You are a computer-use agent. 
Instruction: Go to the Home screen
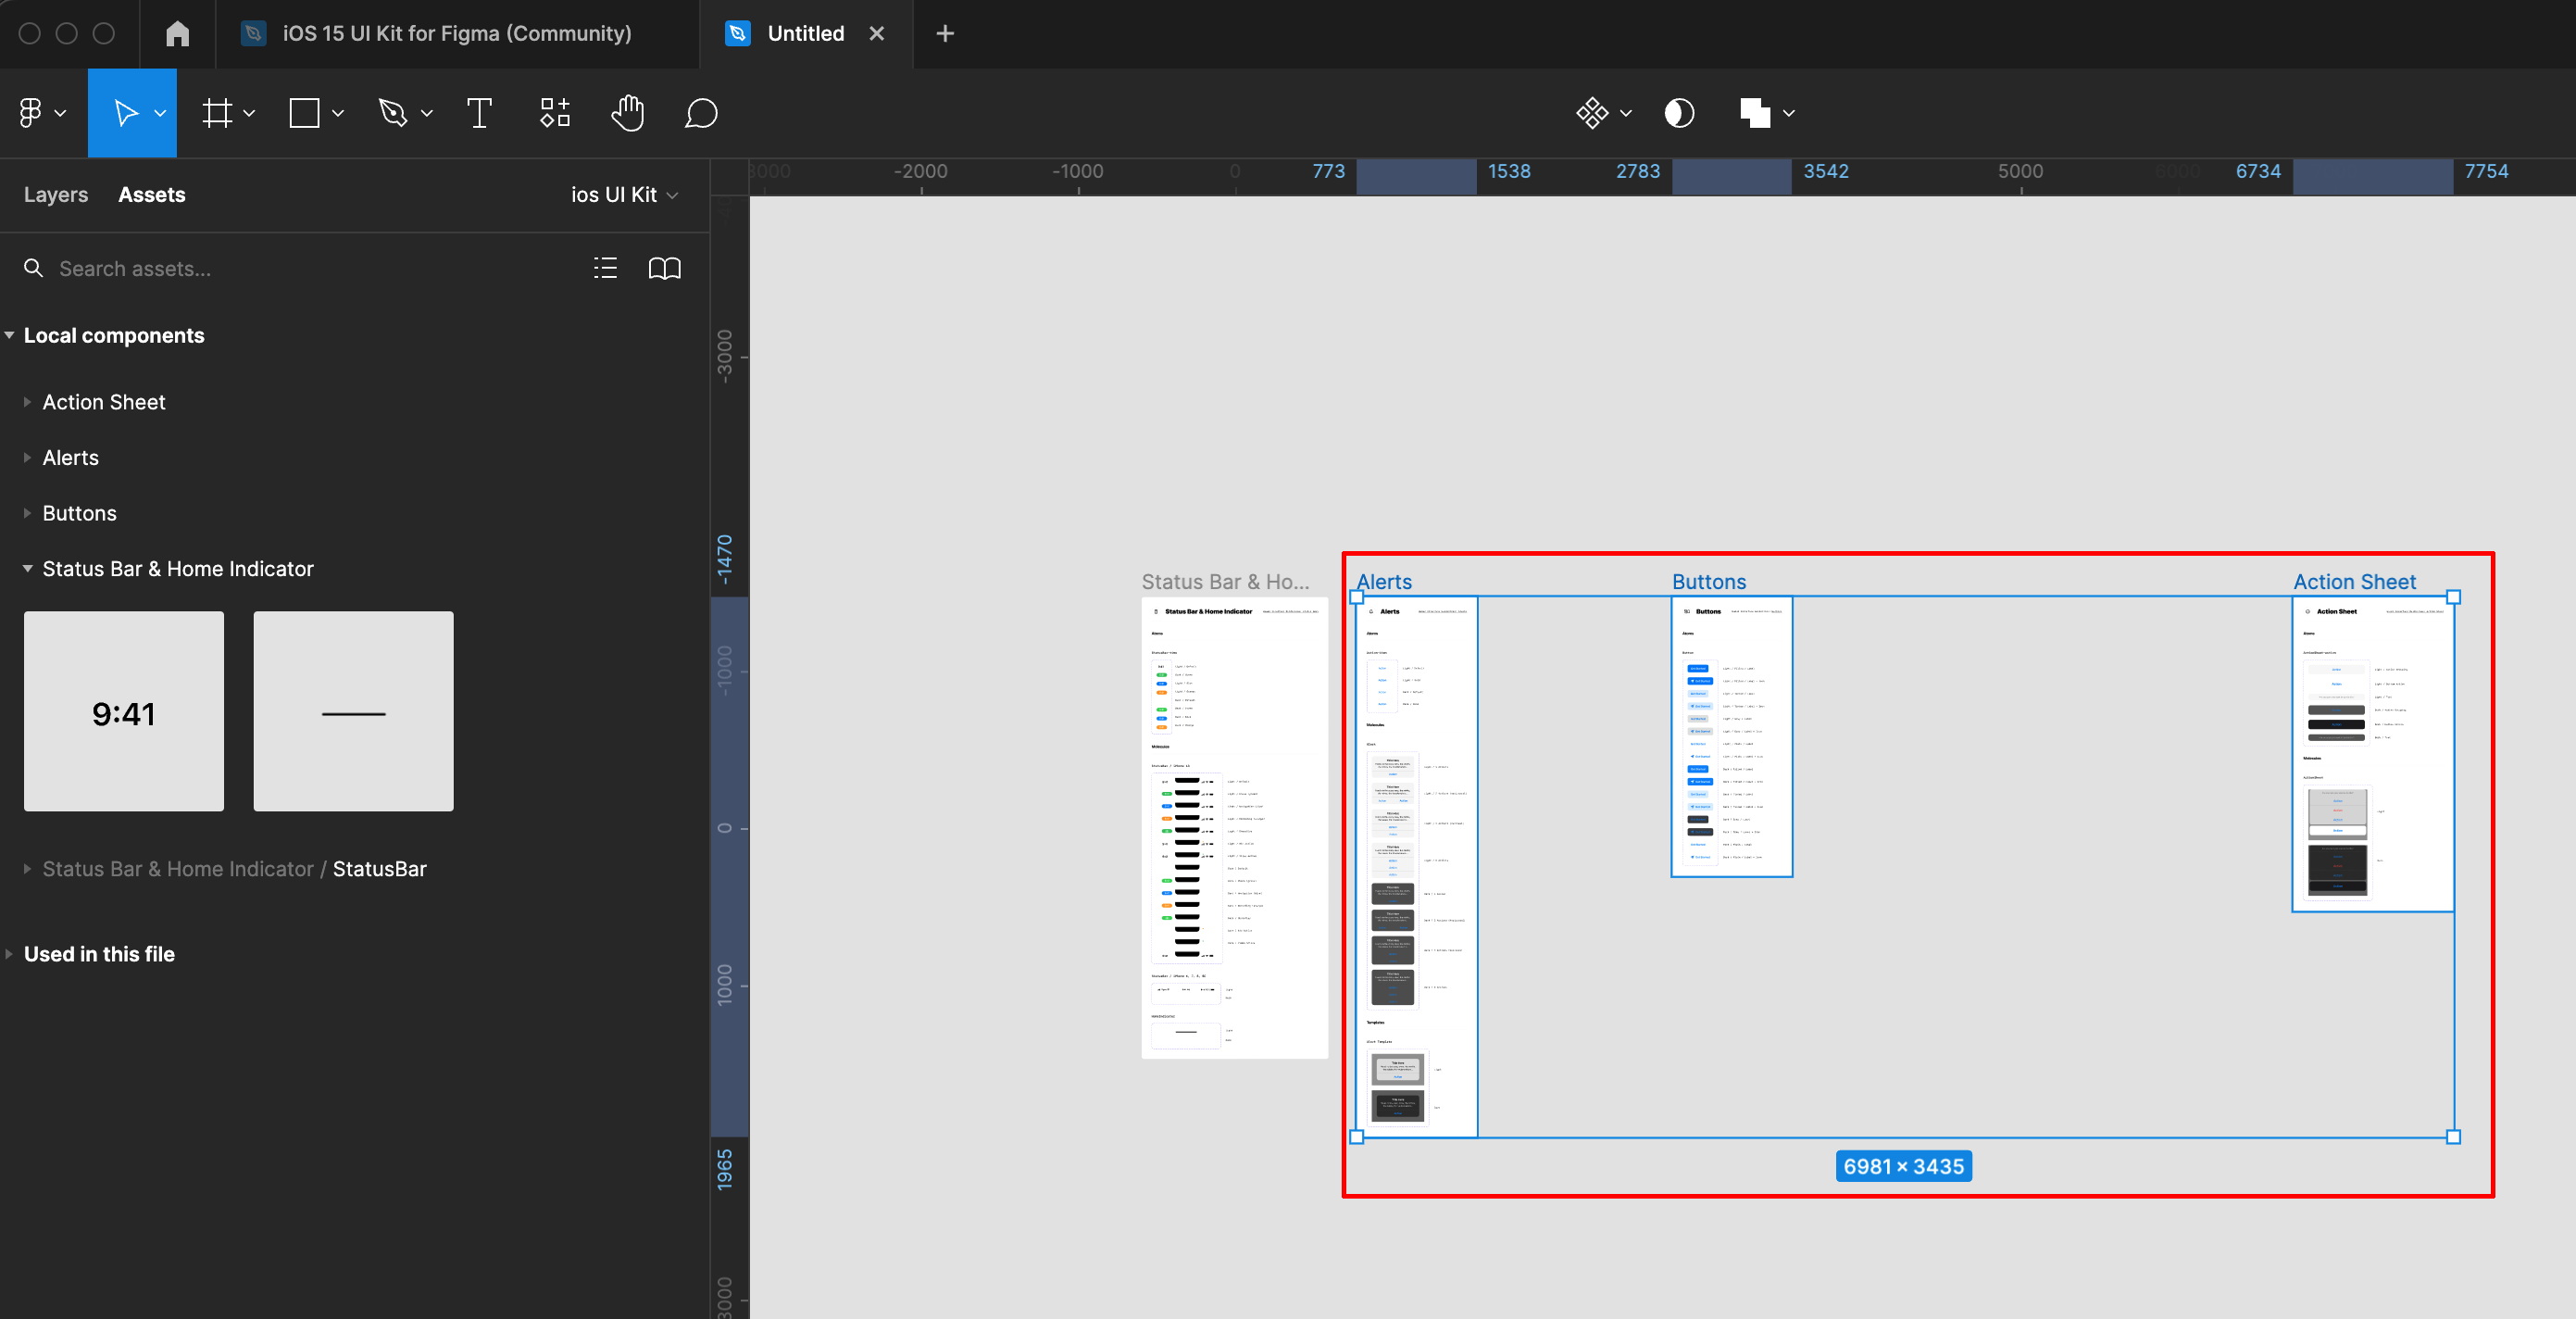pos(177,33)
